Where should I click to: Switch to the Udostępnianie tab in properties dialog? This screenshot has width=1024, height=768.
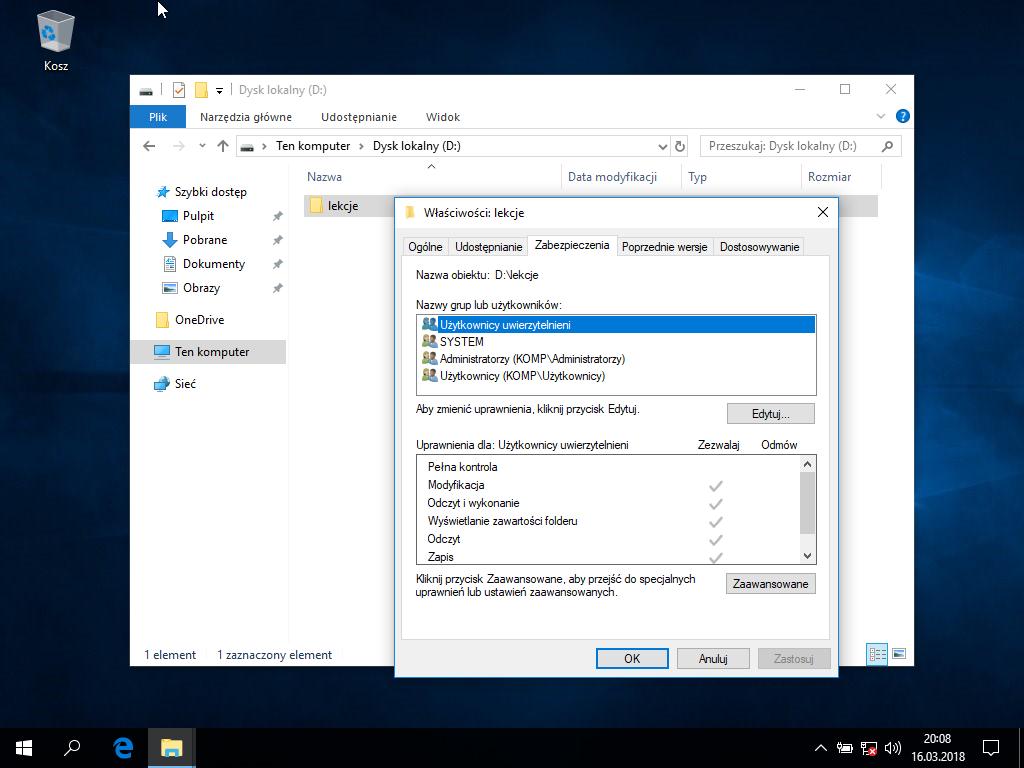click(488, 247)
